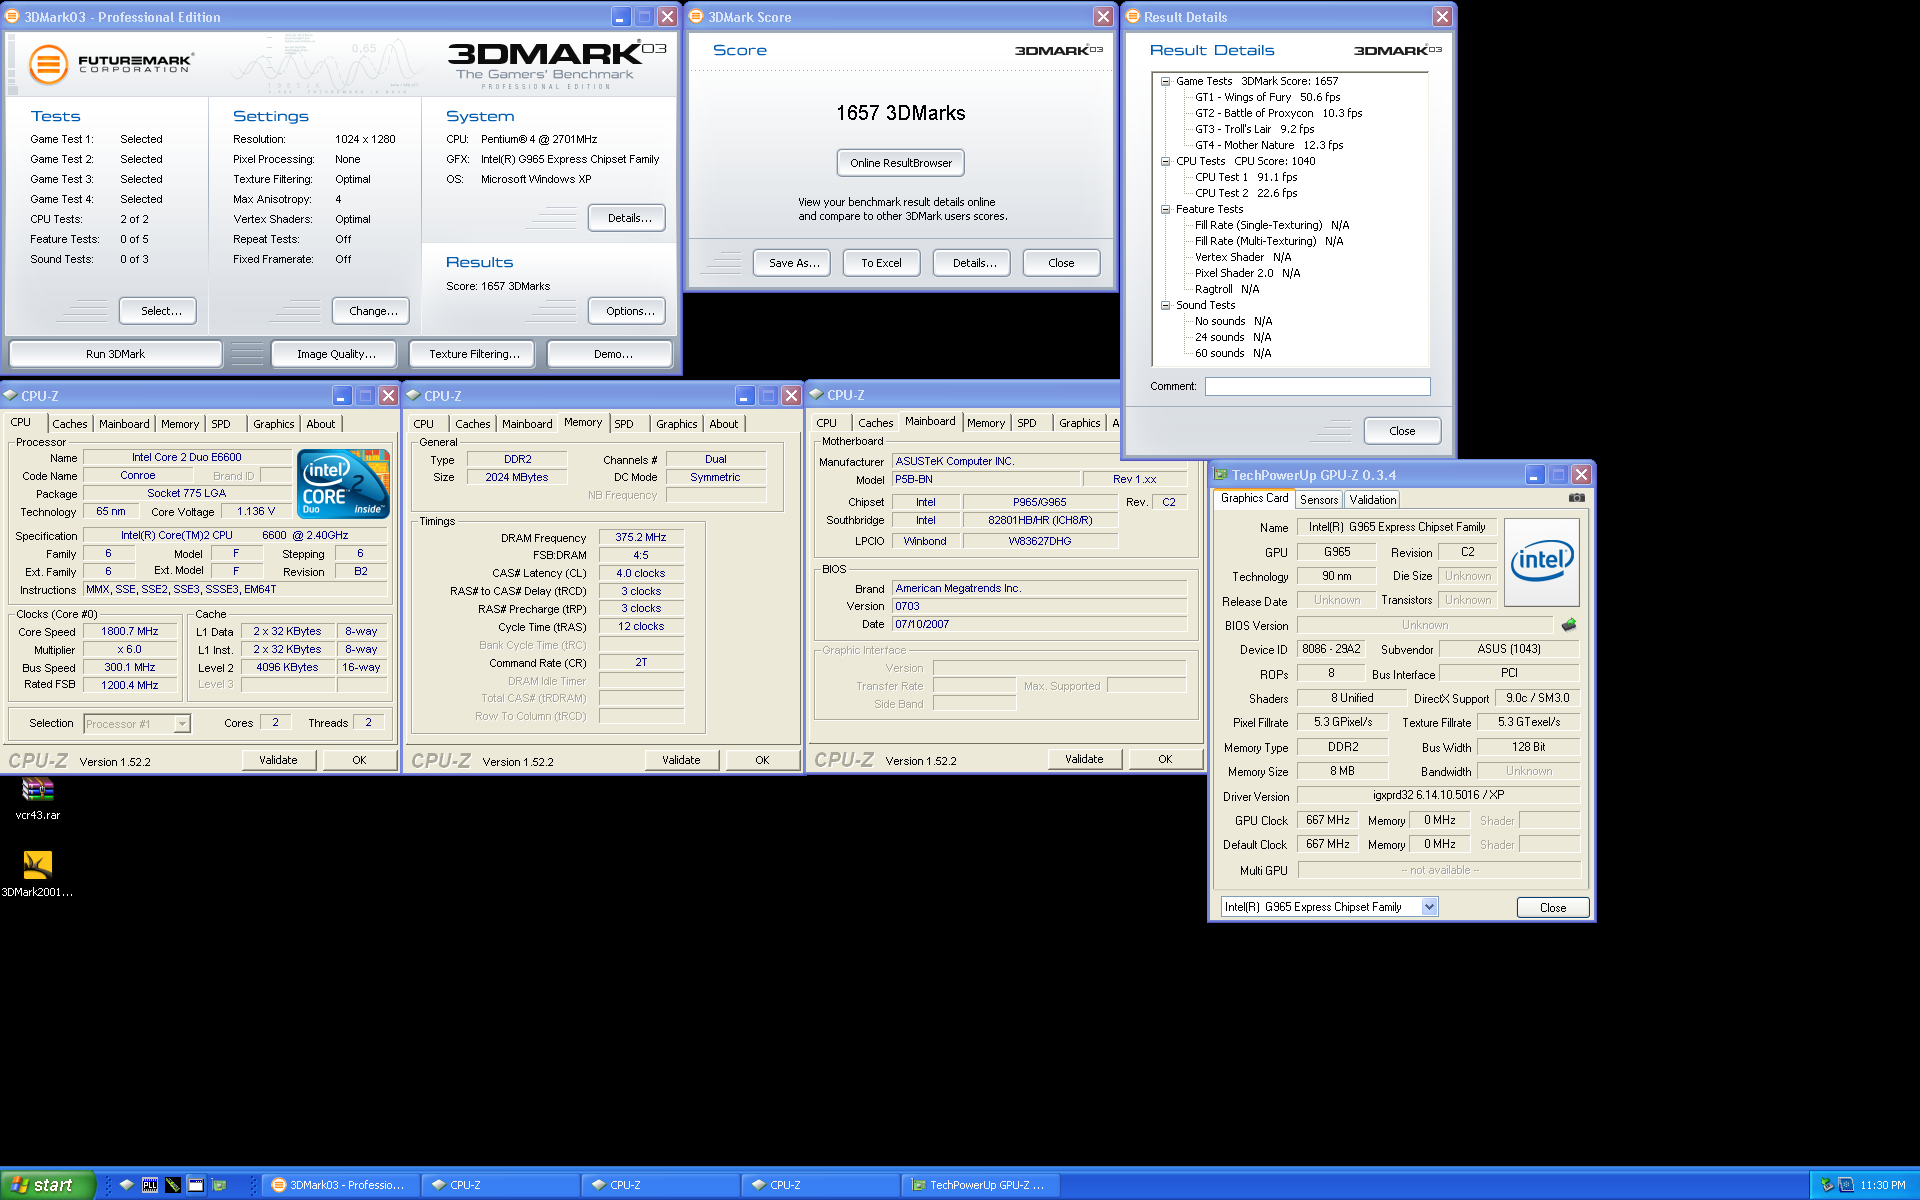Open the vcr43.rar desktop archive icon
Screen dimensions: 1920x1200
pyautogui.click(x=37, y=790)
